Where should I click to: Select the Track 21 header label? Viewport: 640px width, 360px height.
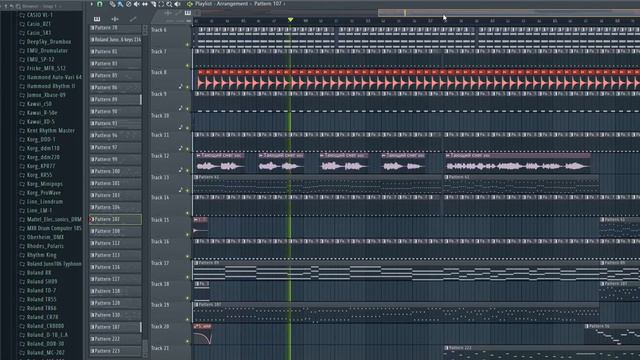pos(160,348)
